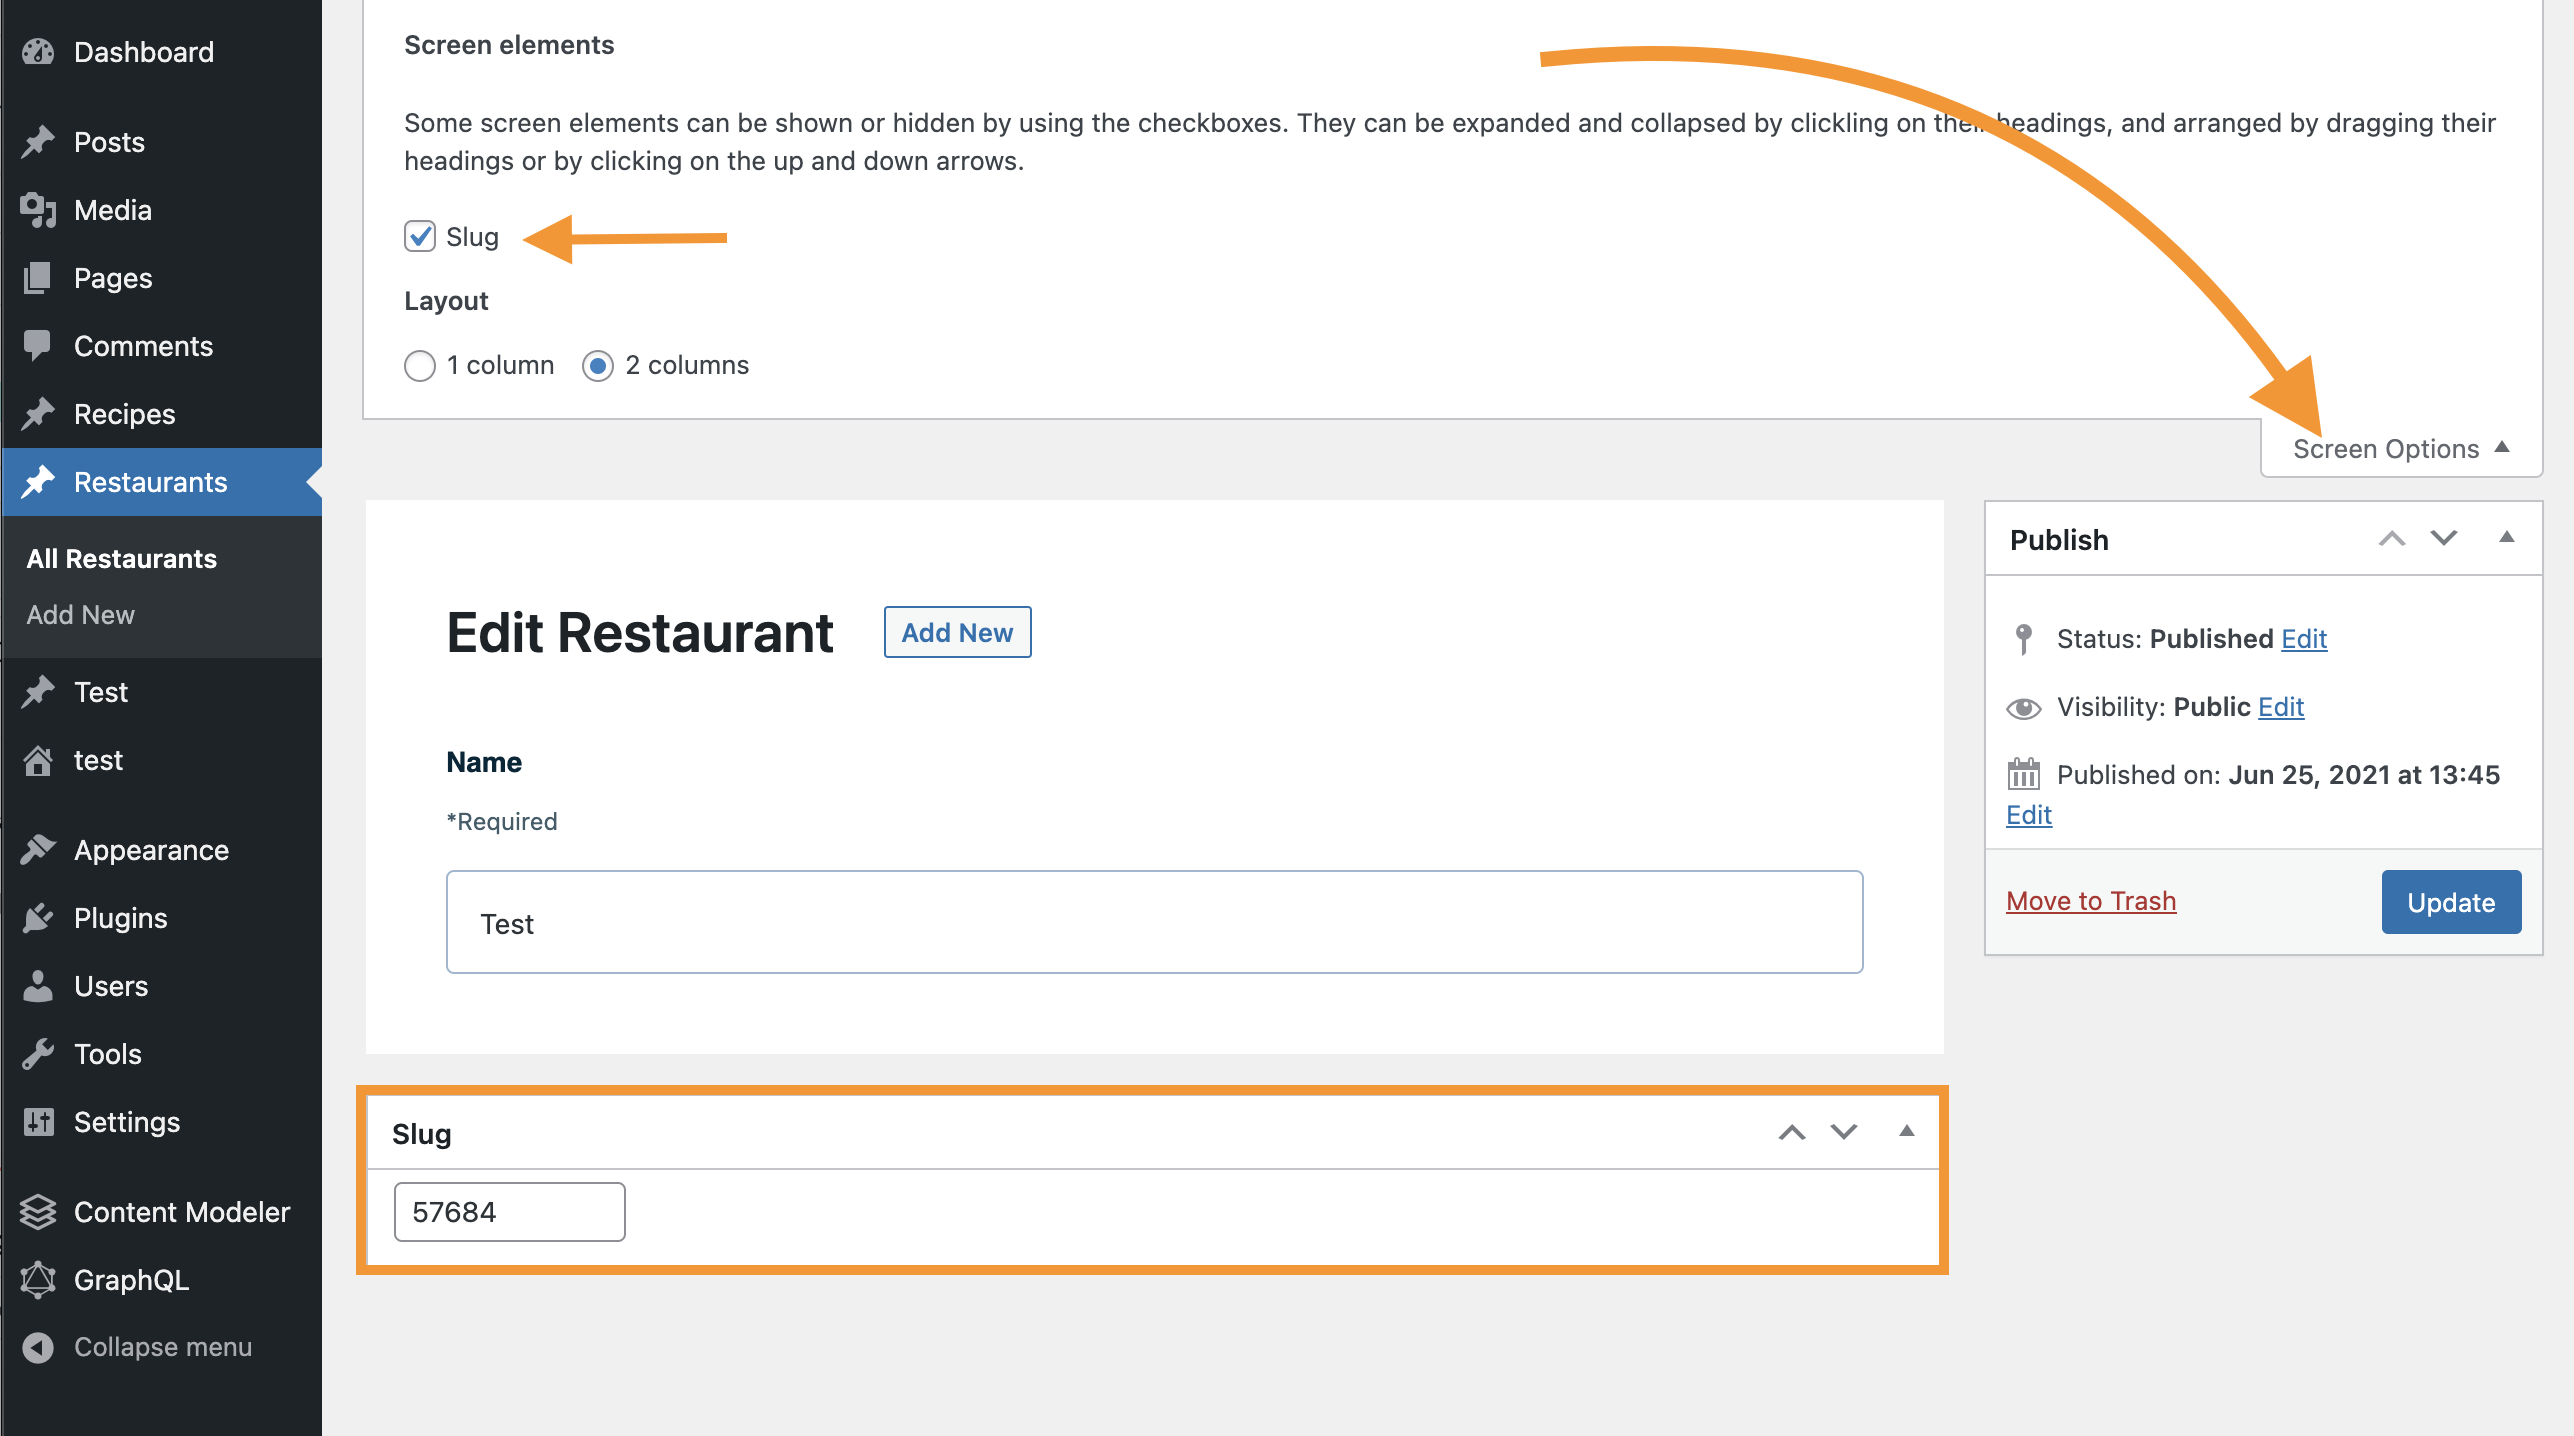Select the 2 columns layout radio

pyautogui.click(x=598, y=366)
